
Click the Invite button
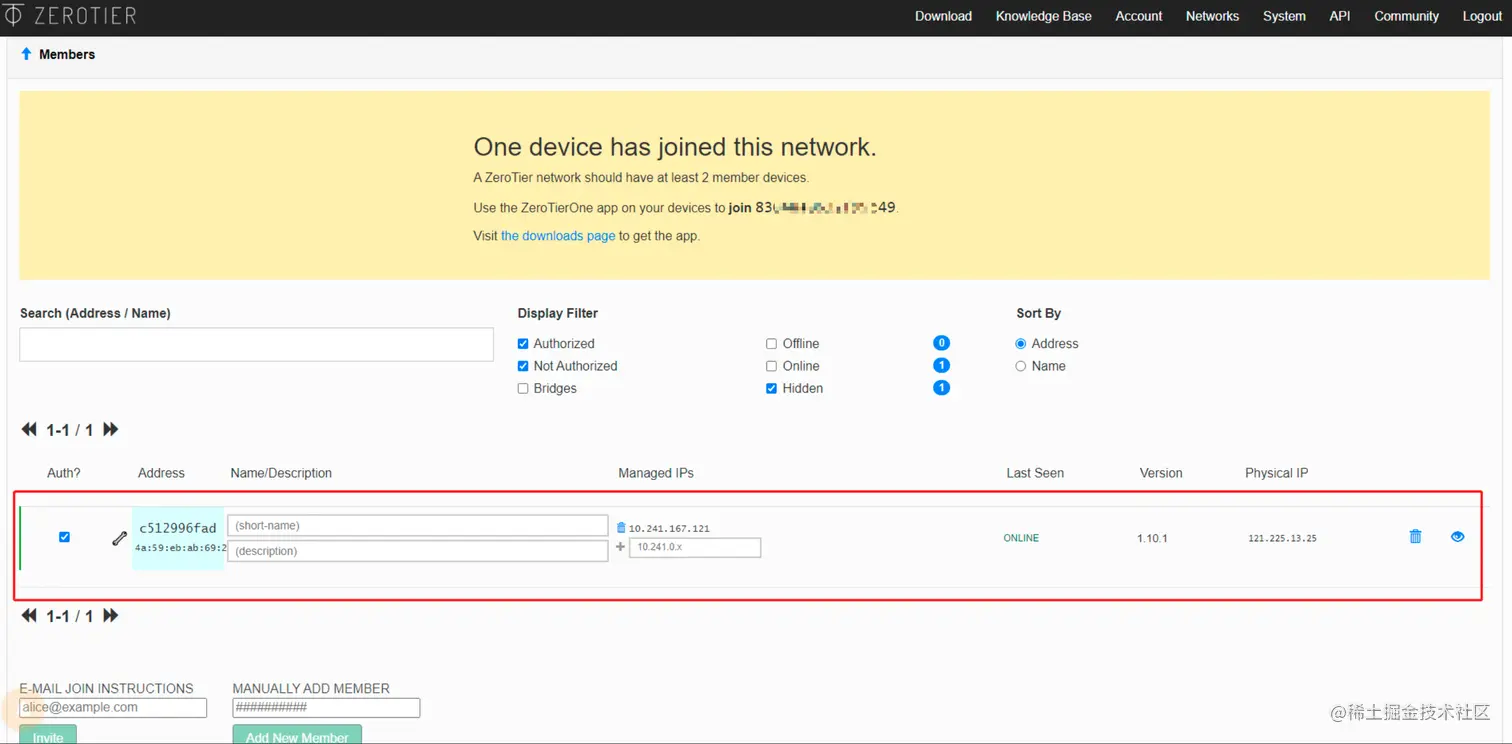[x=48, y=735]
